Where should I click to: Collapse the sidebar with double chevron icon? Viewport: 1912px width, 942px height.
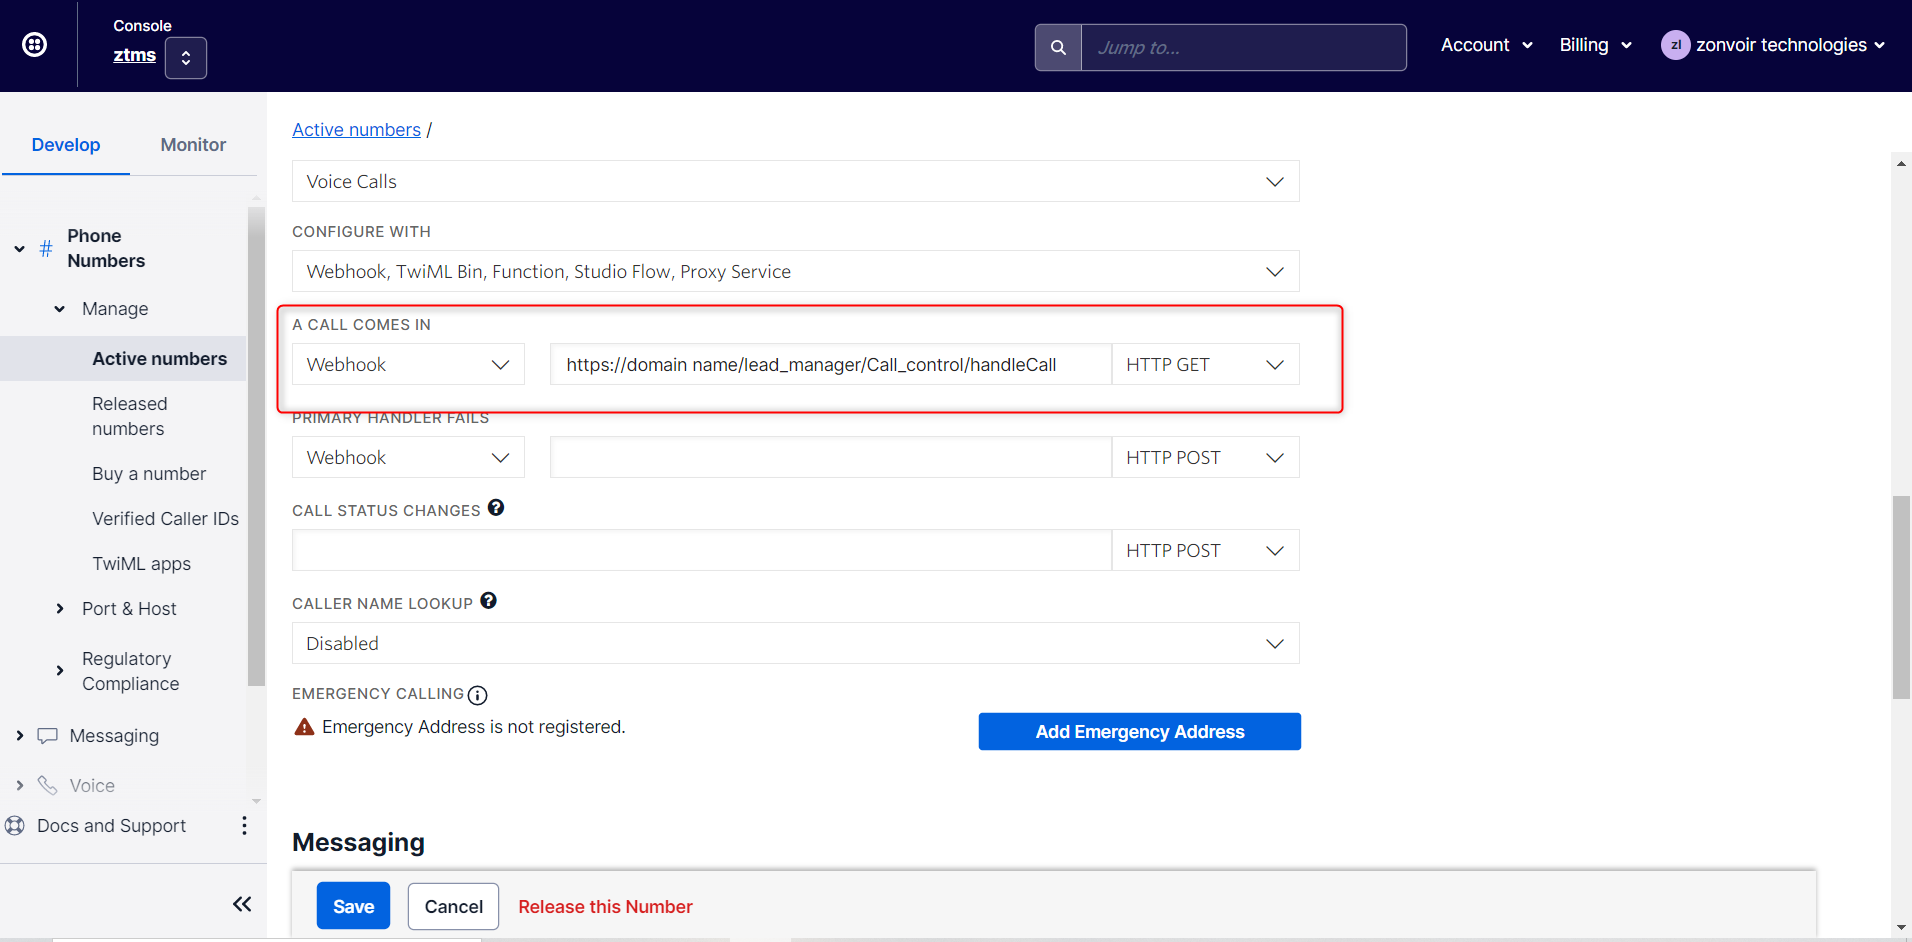242,904
